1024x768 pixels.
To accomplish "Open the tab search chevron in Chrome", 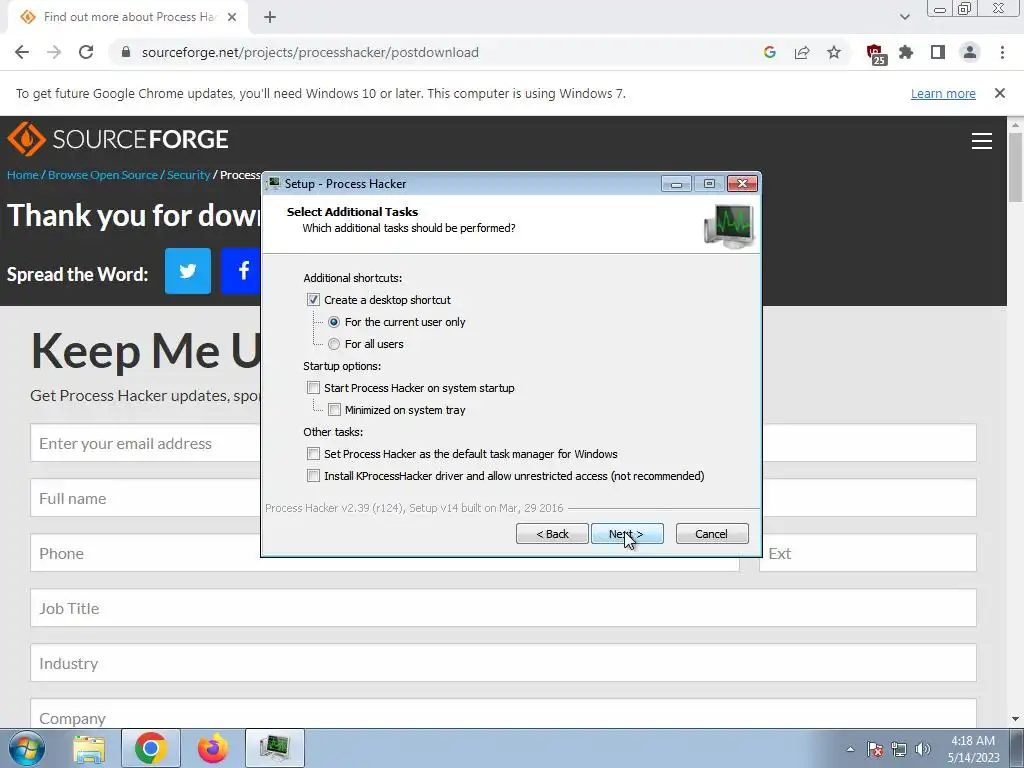I will click(x=904, y=17).
